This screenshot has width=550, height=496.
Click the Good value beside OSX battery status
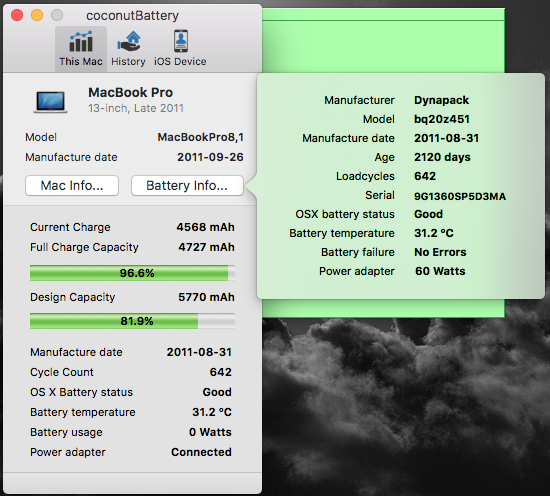click(x=428, y=214)
